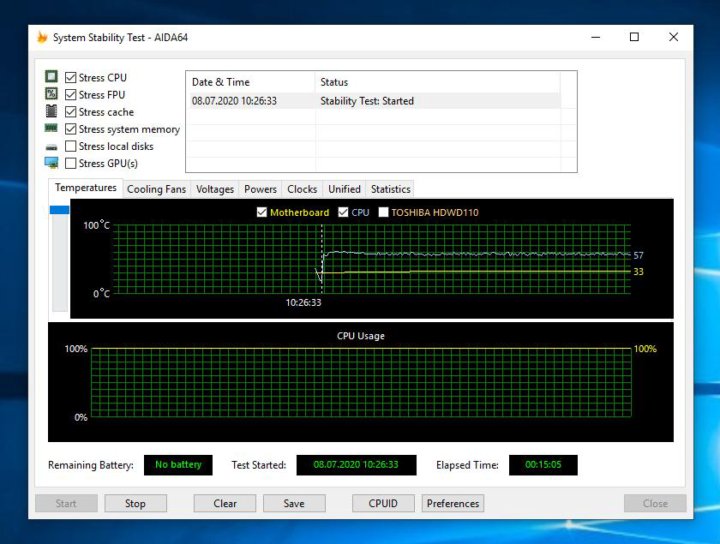Show TOSHIBA HDWD110 temperature in graph
This screenshot has width=720, height=544.
(x=383, y=212)
